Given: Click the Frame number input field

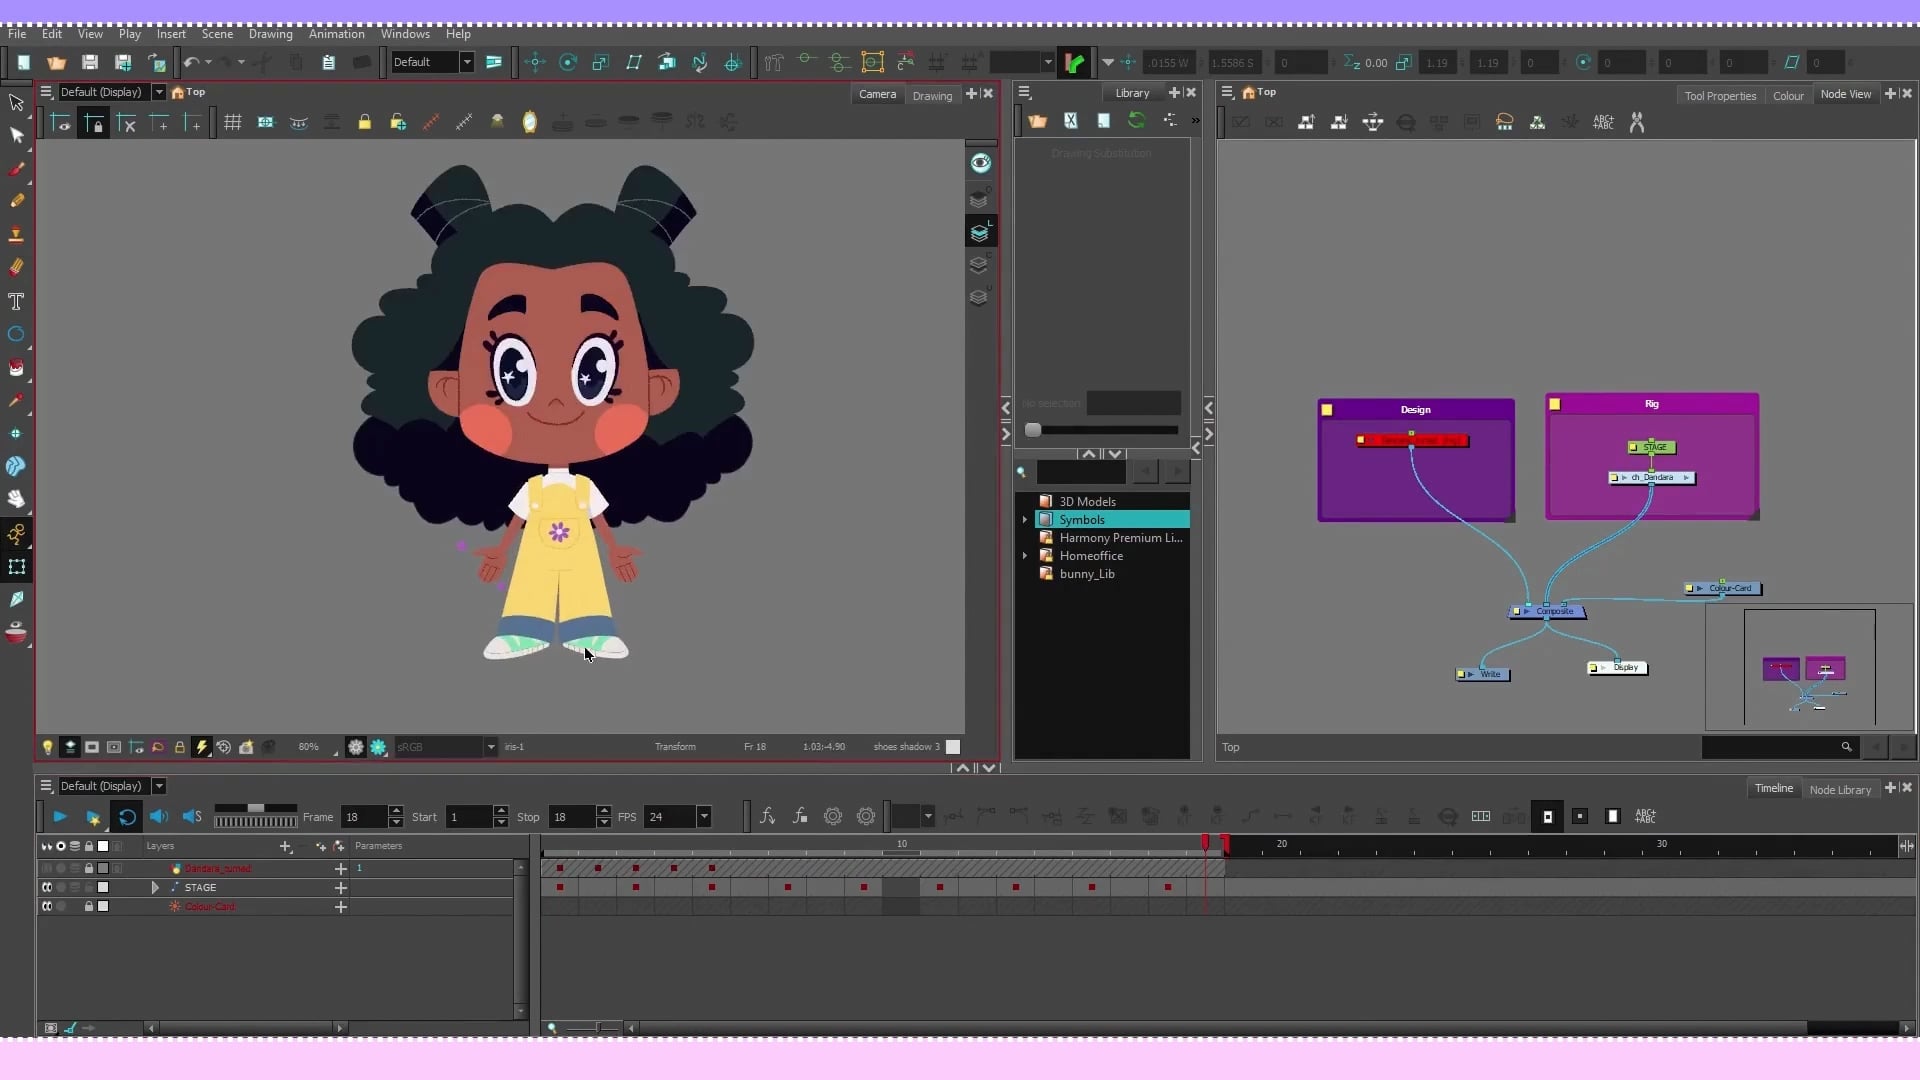Looking at the screenshot, I should click(363, 817).
